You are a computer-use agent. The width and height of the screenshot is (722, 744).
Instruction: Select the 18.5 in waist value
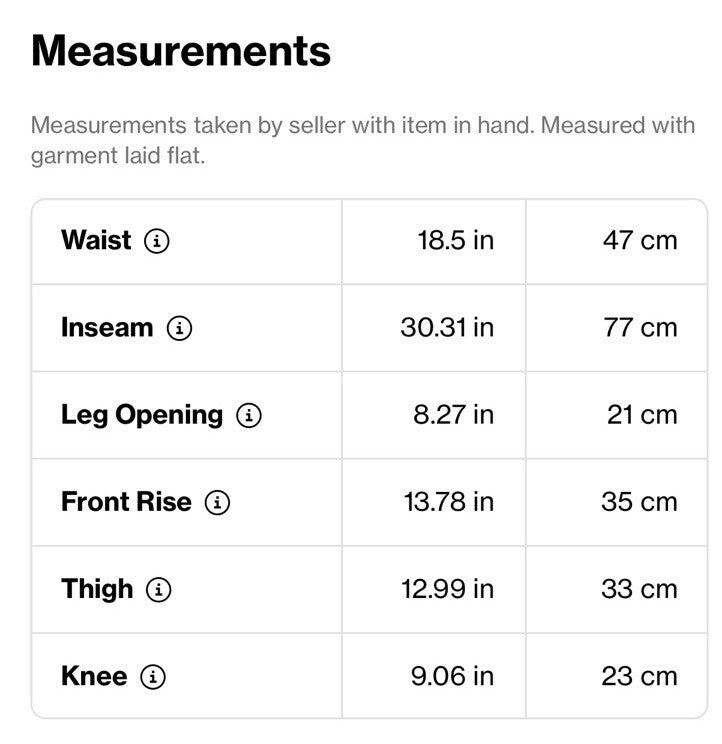(x=456, y=241)
